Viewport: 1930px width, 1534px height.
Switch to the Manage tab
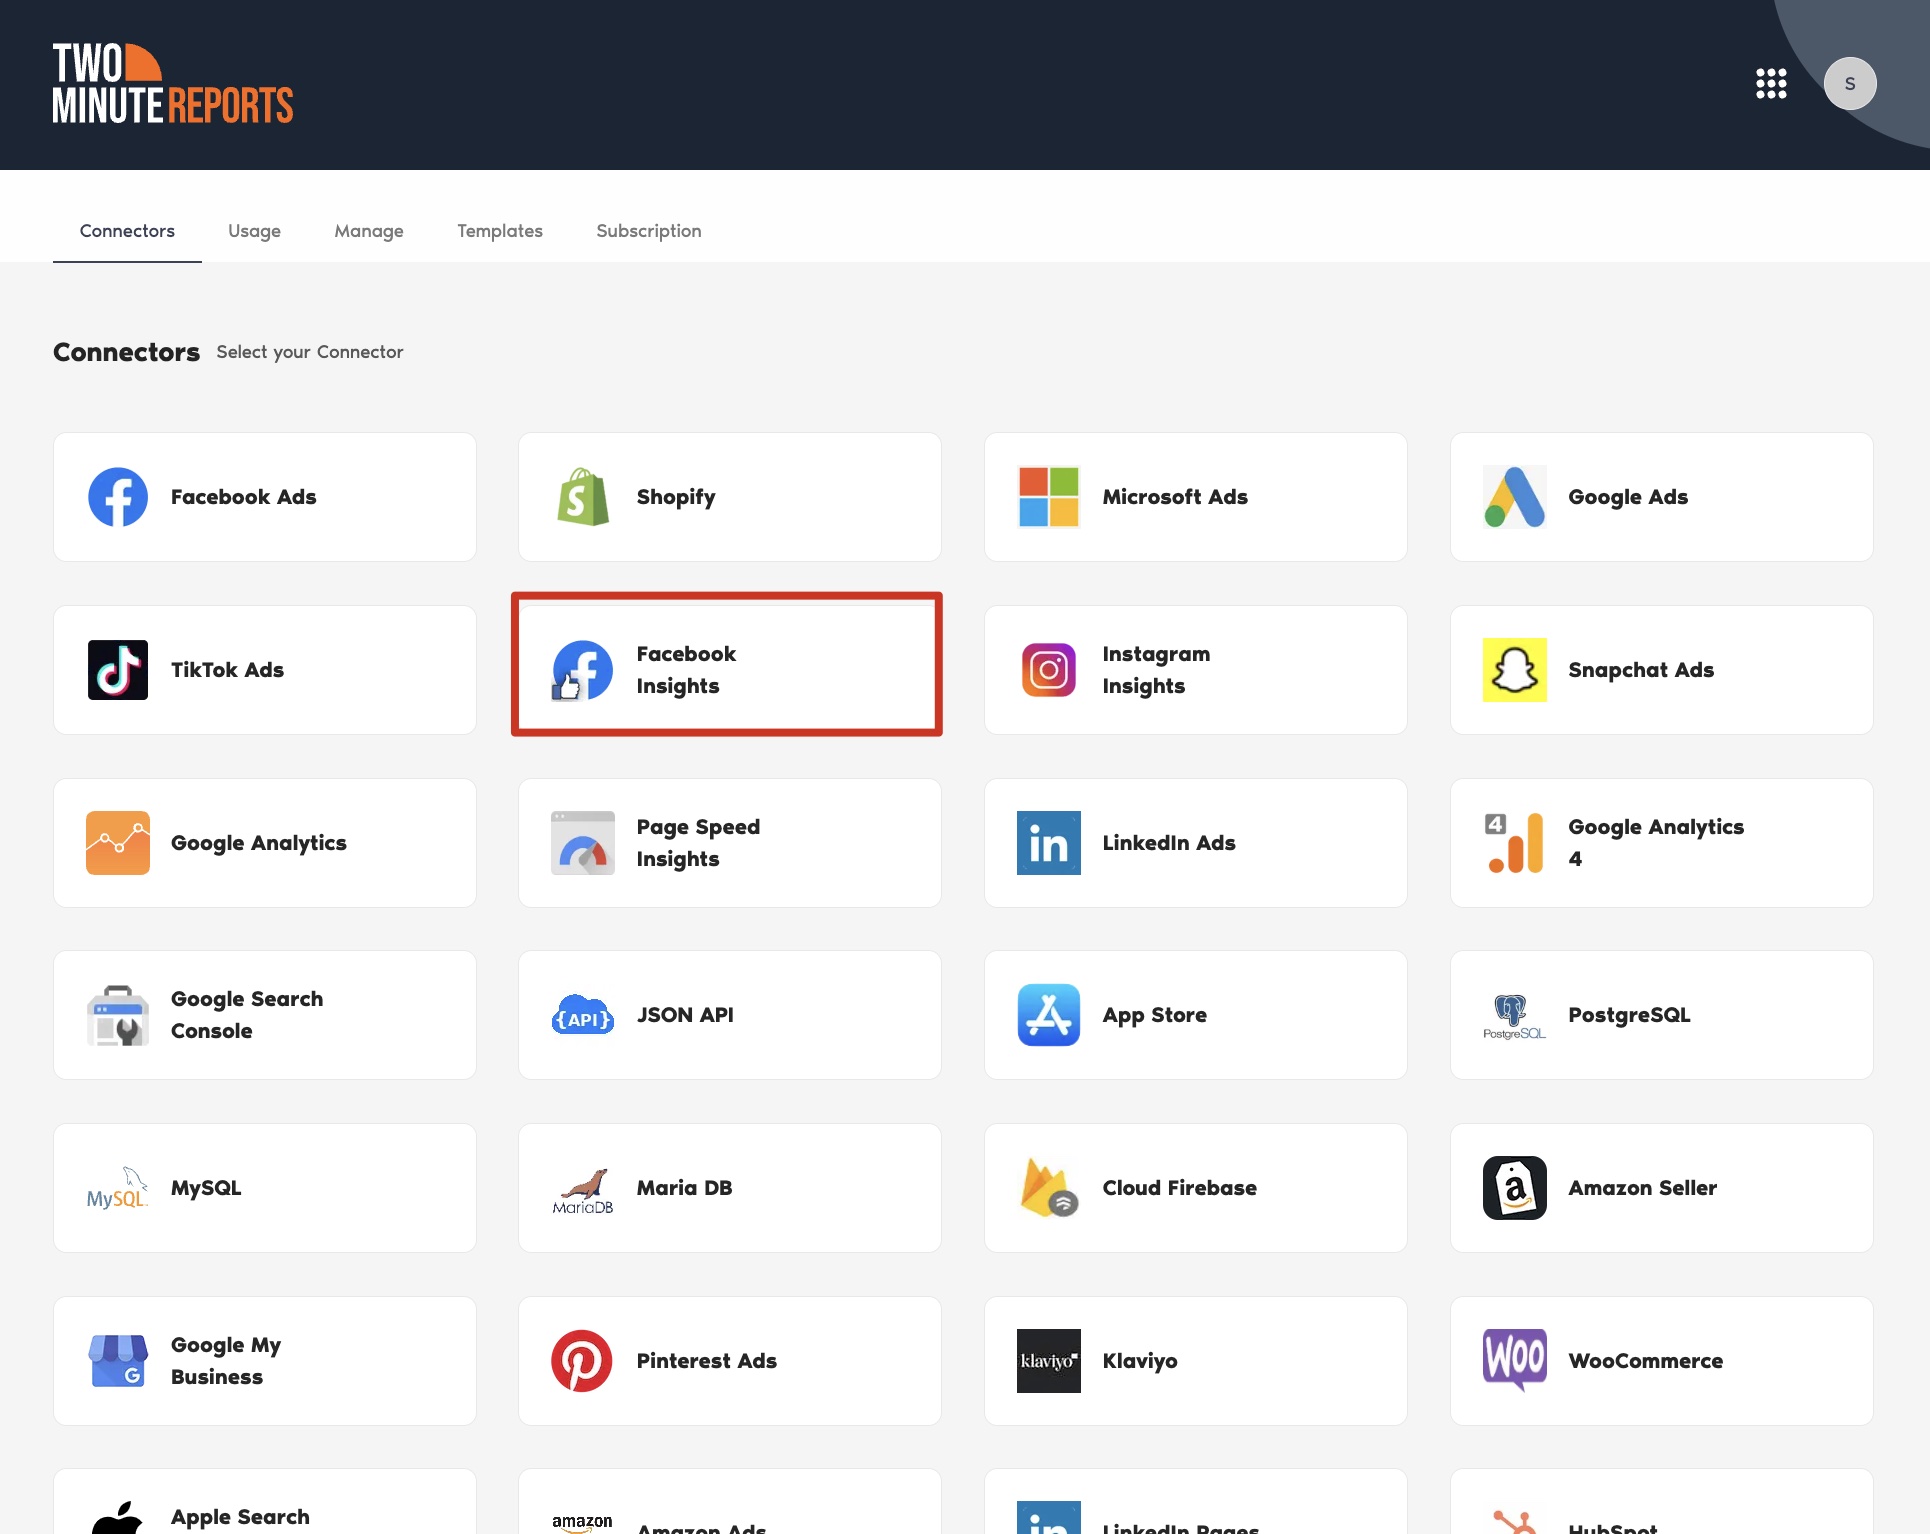[369, 231]
